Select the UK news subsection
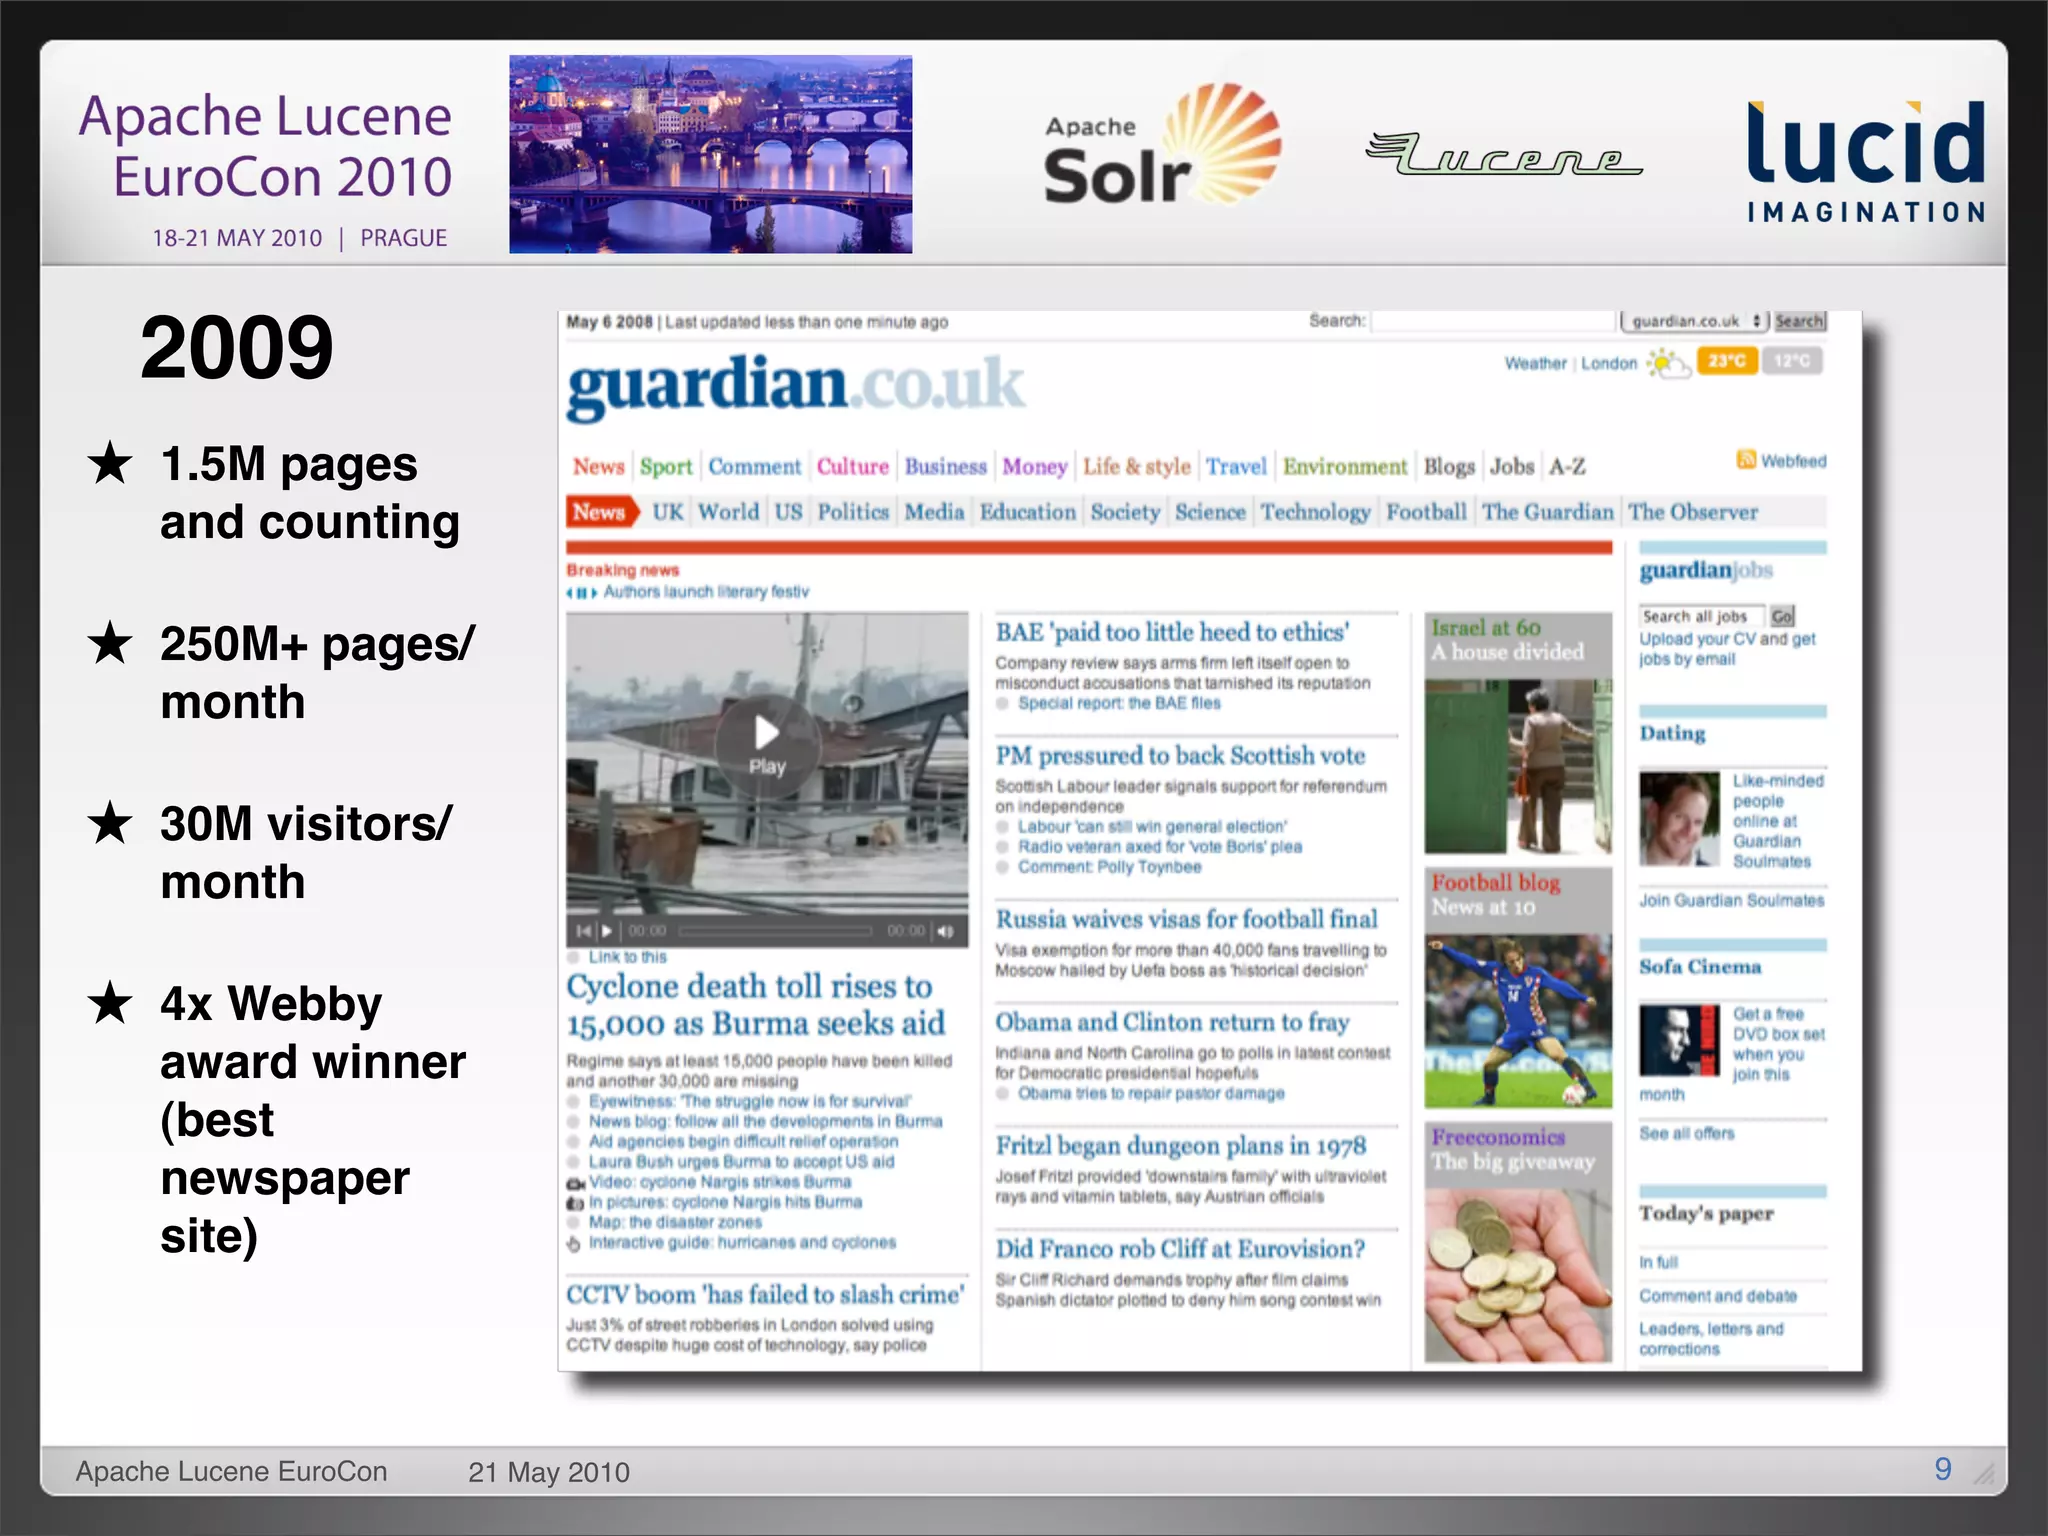Screen dimensions: 2048x1536 (668, 512)
